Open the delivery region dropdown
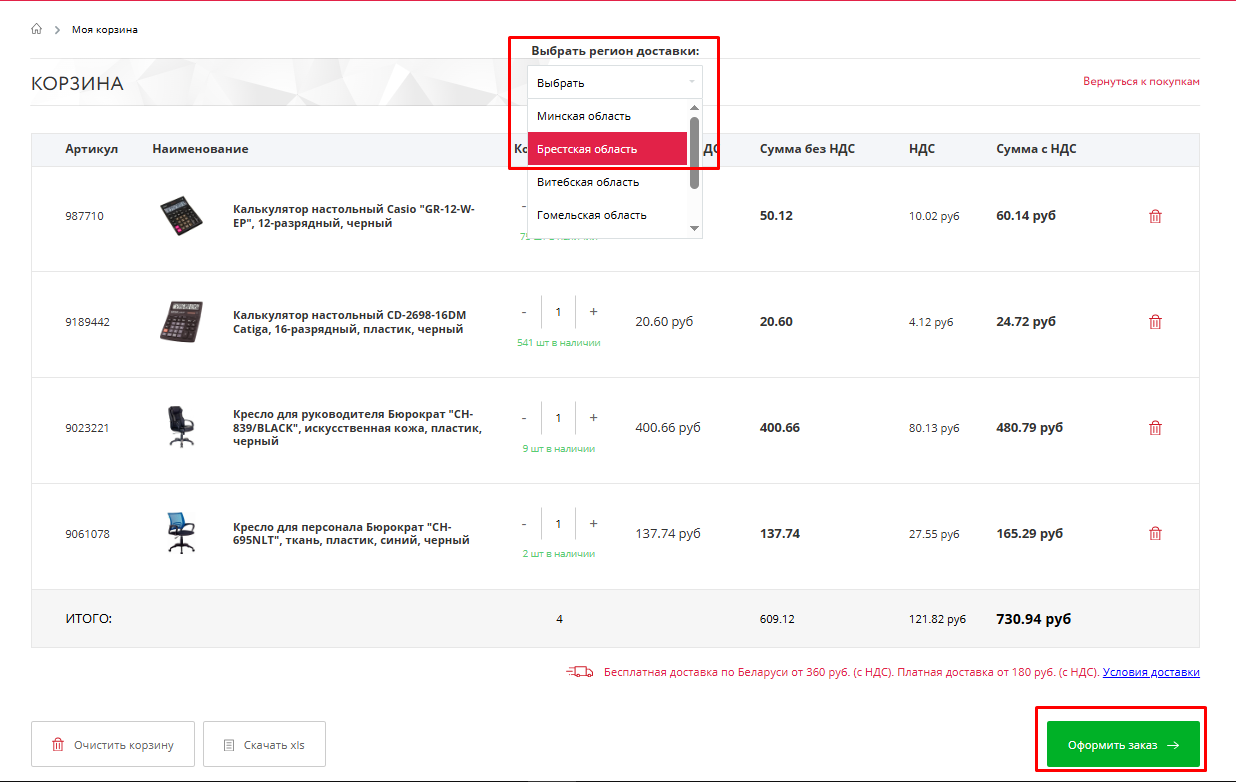 tap(614, 83)
